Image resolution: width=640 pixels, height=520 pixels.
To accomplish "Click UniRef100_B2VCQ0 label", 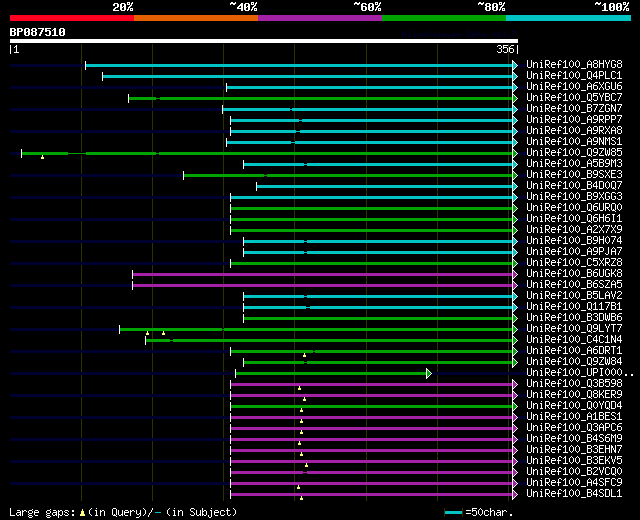I will (574, 472).
